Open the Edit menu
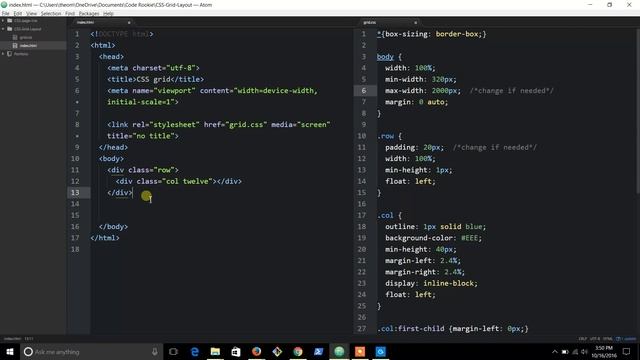The height and width of the screenshot is (360, 640). (18, 13)
